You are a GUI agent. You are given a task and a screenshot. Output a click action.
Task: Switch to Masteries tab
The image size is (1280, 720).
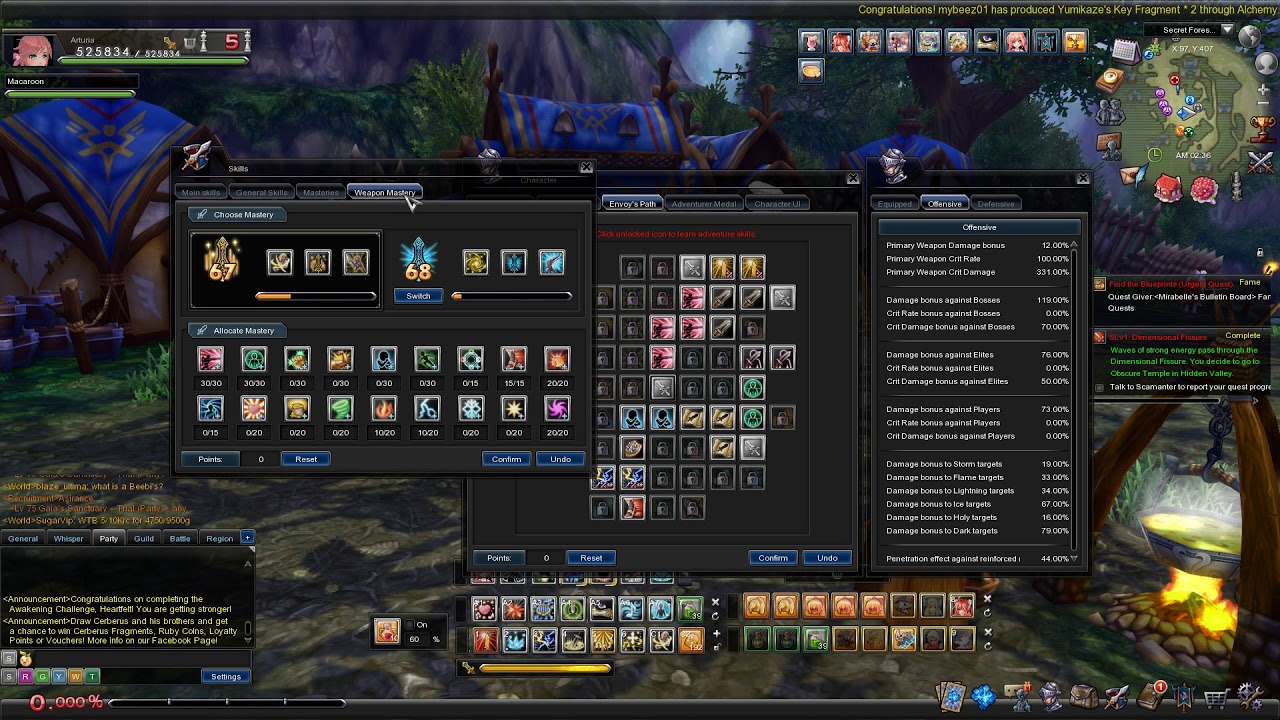click(321, 192)
